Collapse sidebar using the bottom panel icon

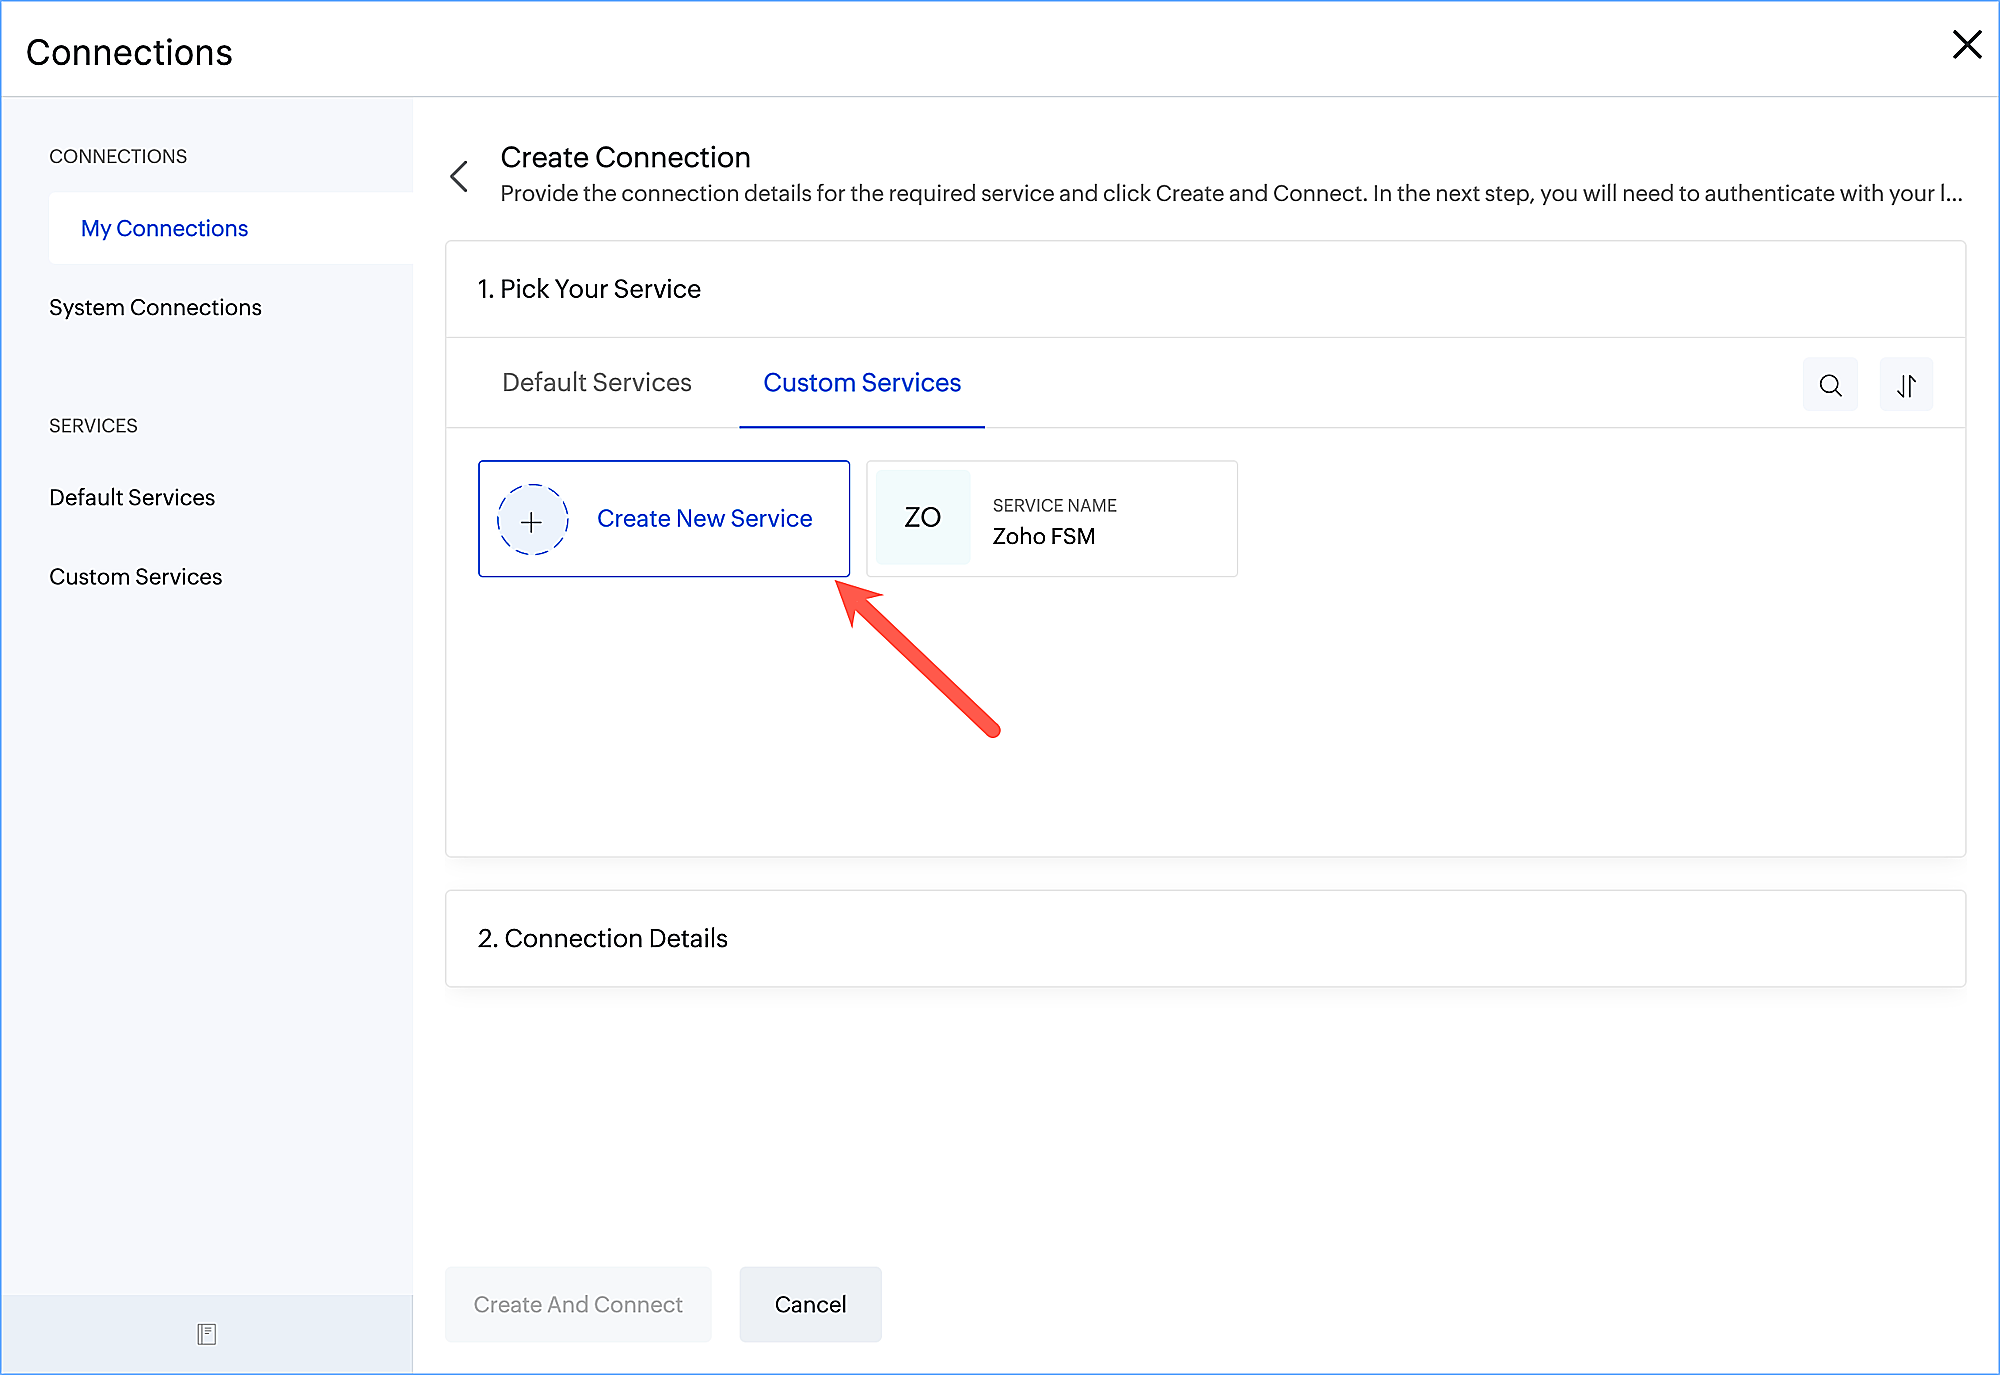[x=206, y=1334]
